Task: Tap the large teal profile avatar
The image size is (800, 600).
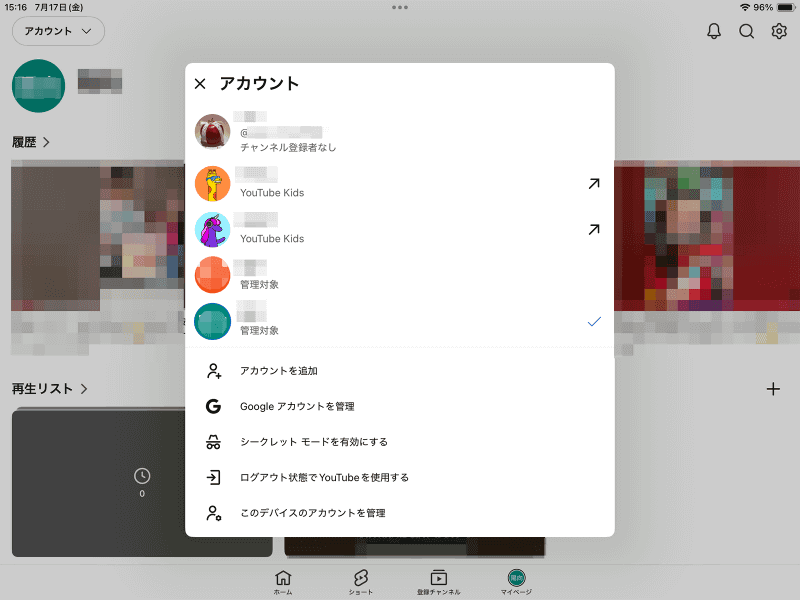Action: point(38,86)
